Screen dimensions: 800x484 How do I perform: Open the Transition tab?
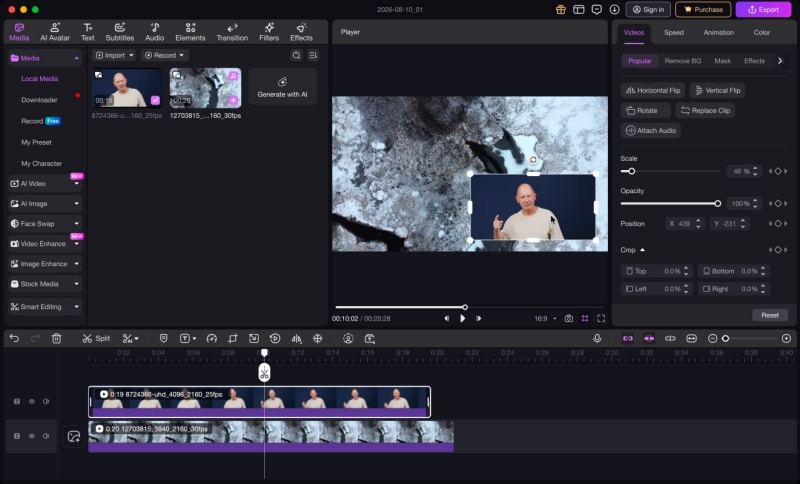click(232, 32)
